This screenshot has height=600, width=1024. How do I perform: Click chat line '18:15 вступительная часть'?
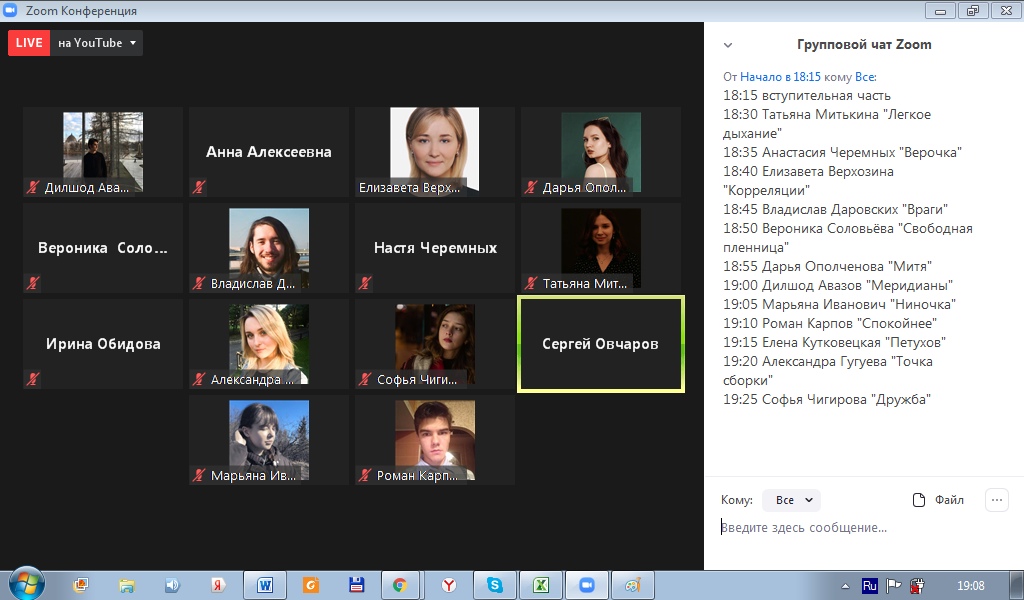[807, 96]
